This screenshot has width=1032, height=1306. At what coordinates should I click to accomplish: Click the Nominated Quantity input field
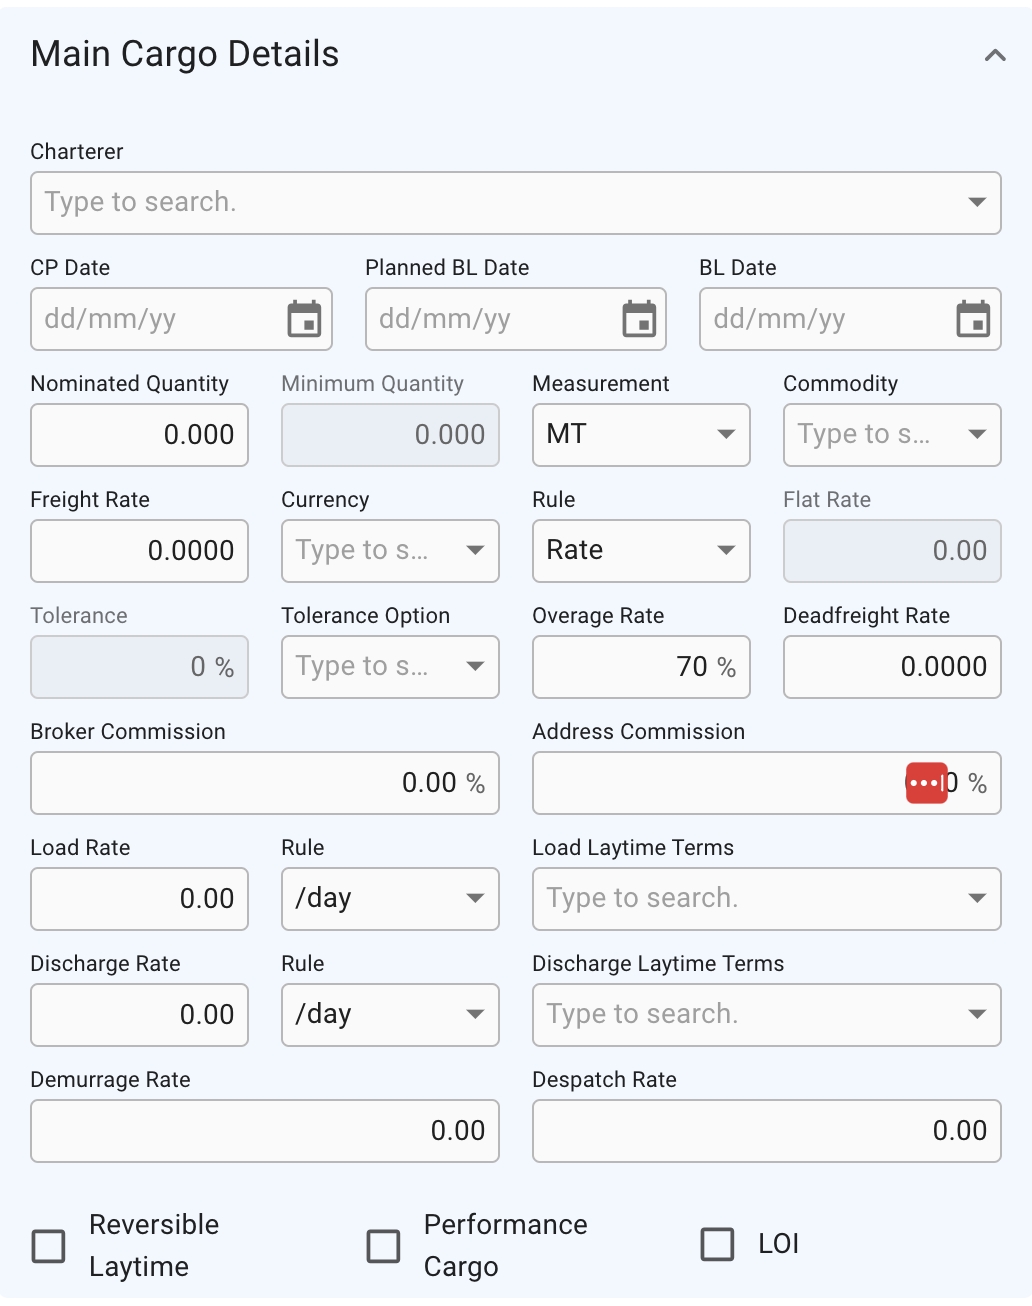(139, 435)
